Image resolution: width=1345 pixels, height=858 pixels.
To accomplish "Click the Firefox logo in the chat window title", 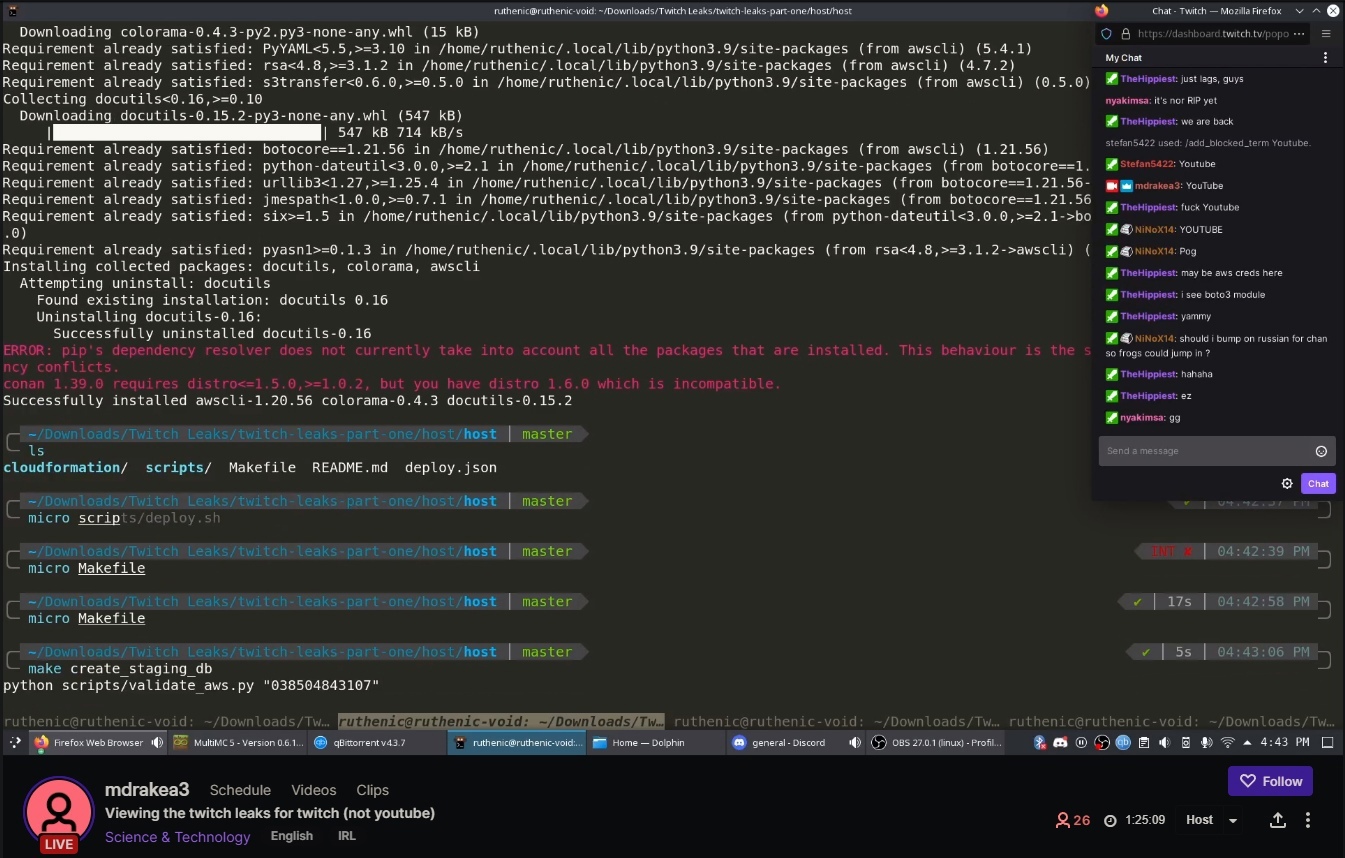I will point(1102,10).
